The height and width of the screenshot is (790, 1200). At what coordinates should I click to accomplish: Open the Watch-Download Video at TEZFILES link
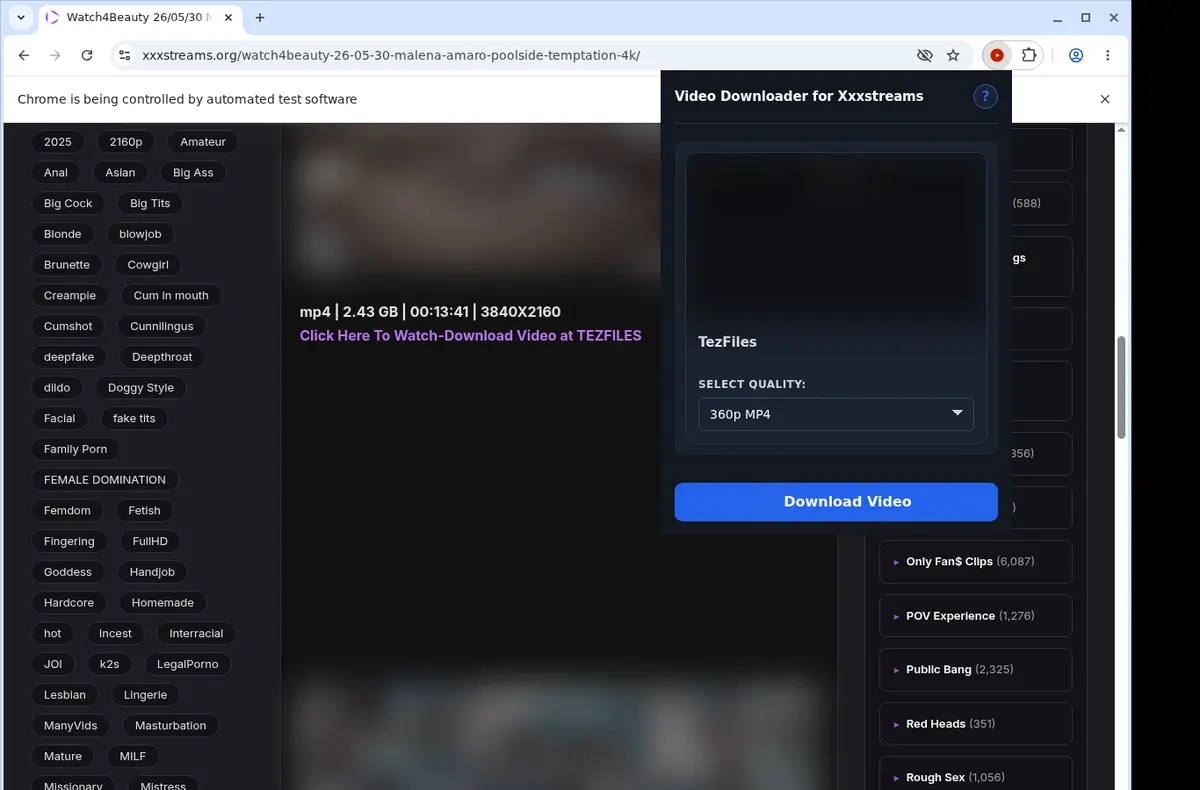click(x=471, y=336)
